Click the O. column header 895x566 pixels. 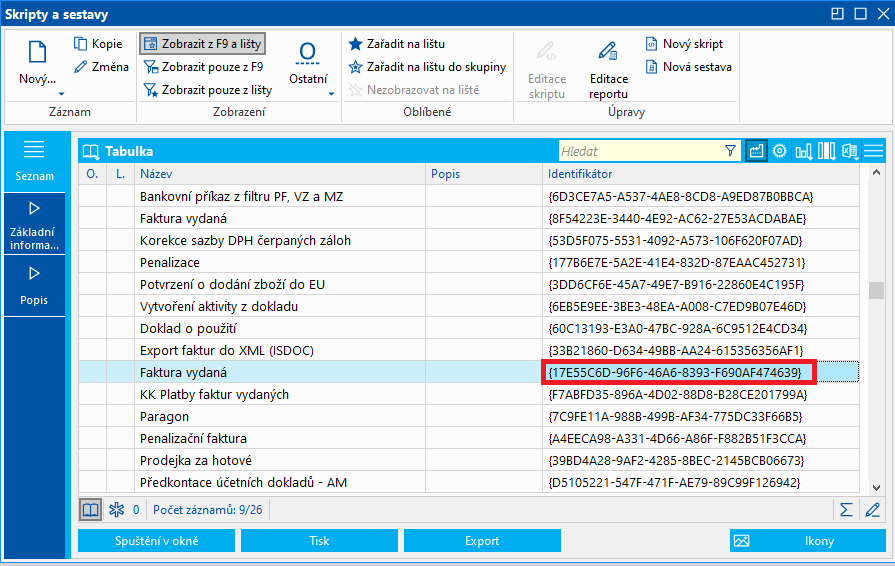tap(92, 174)
